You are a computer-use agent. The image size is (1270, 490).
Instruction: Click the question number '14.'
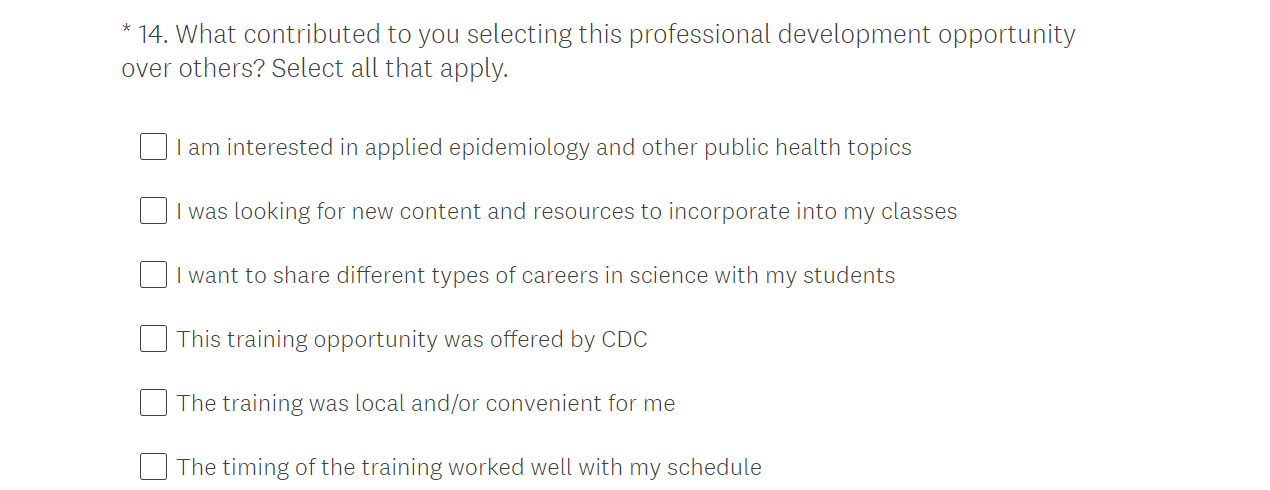click(152, 35)
